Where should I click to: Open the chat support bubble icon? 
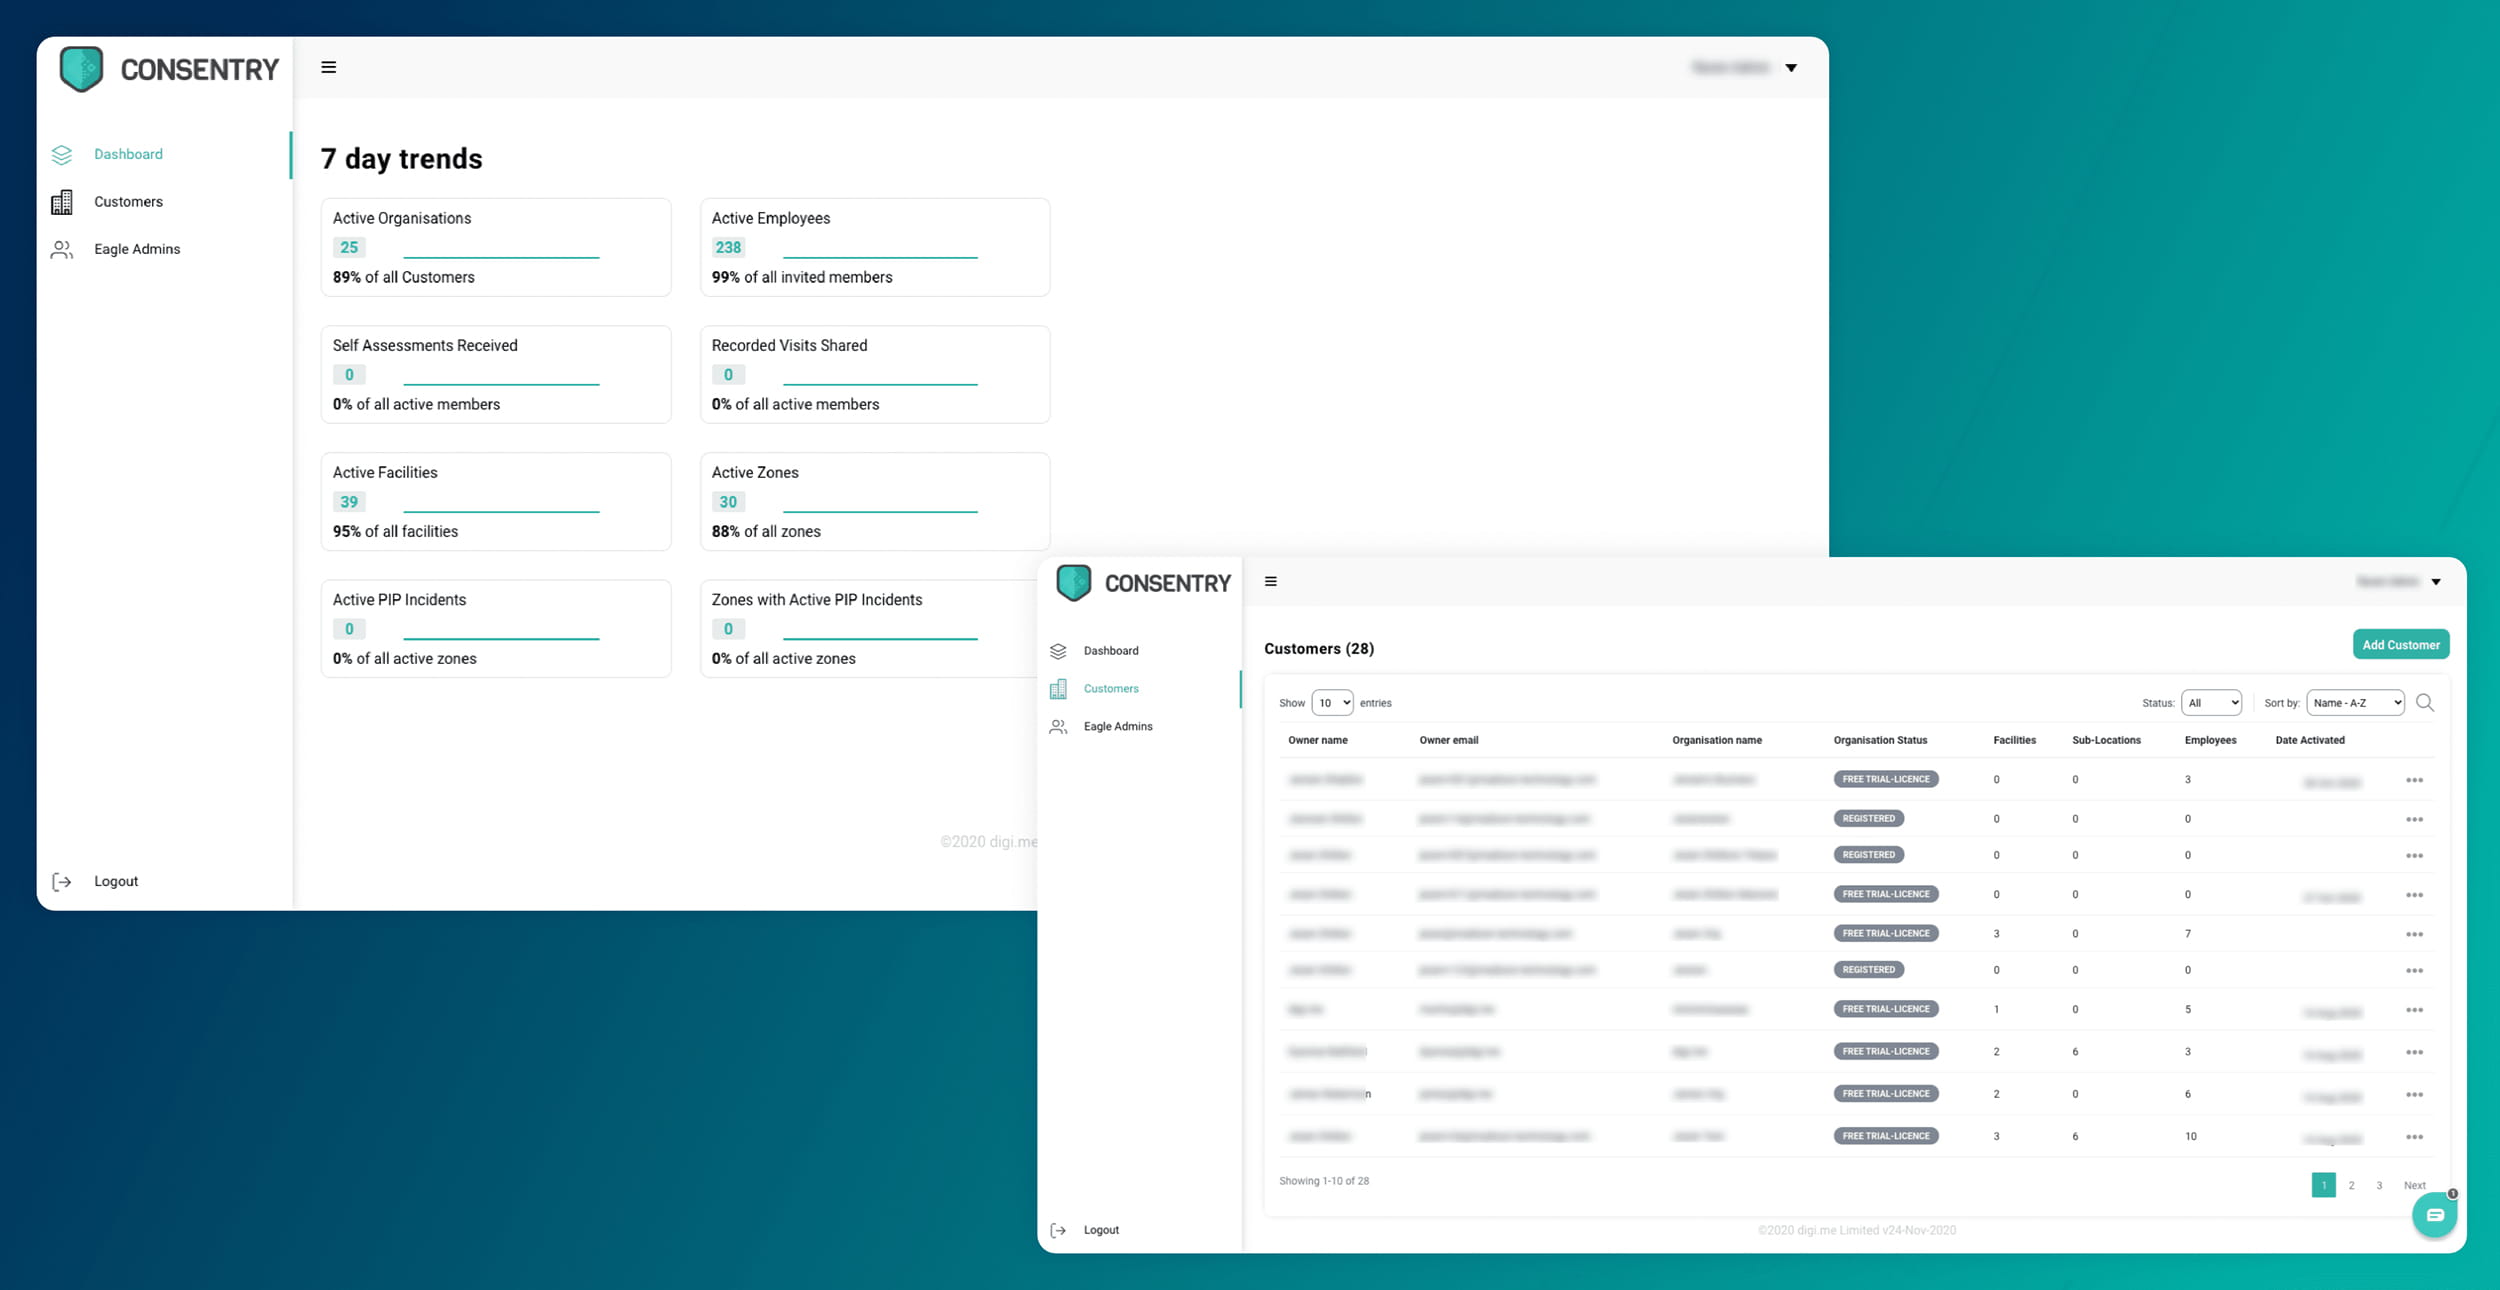[2434, 1215]
